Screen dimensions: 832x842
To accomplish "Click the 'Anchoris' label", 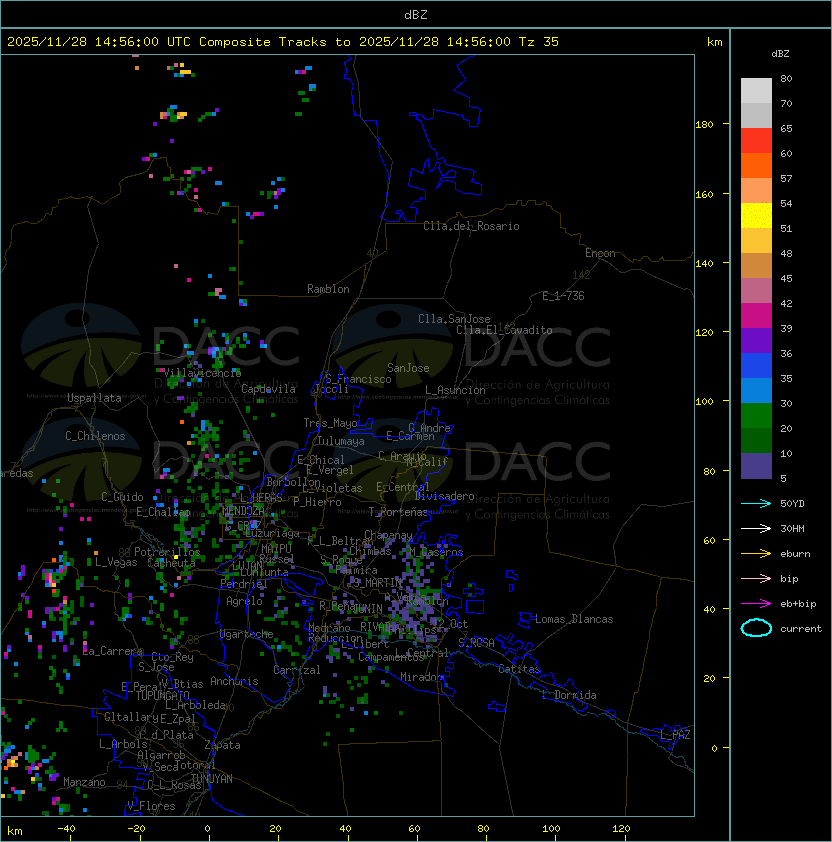I will tap(234, 681).
